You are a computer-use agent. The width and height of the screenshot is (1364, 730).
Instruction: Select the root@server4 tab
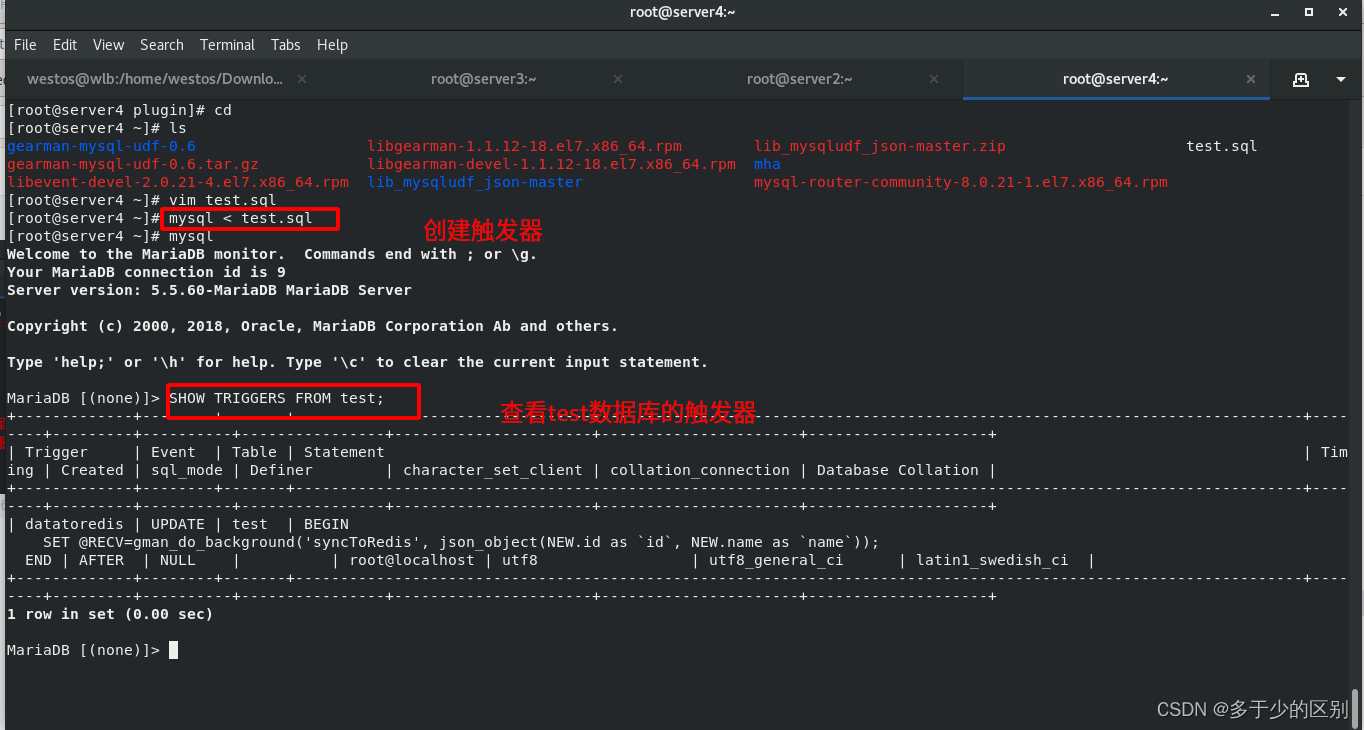coord(1116,79)
